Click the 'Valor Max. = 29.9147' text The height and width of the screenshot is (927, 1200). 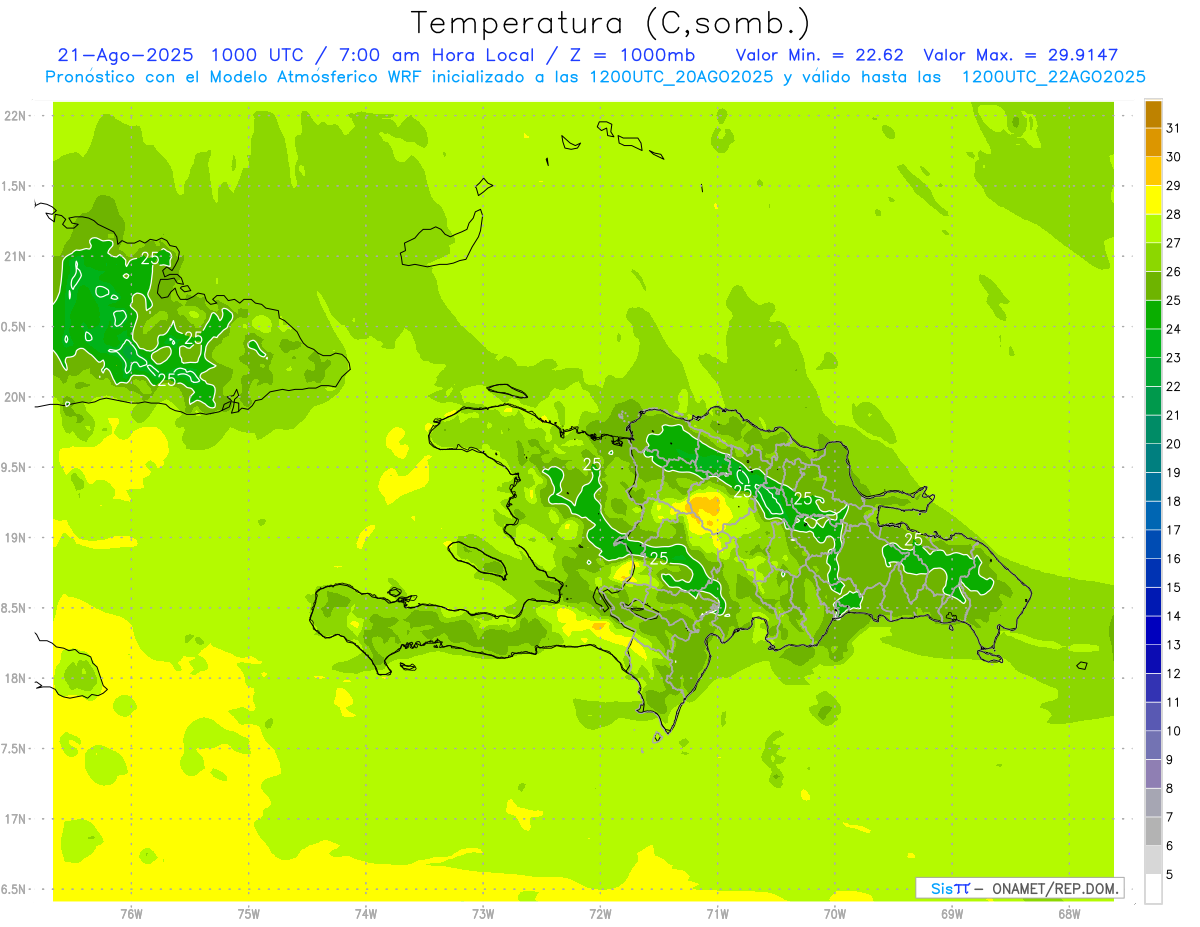(1021, 55)
